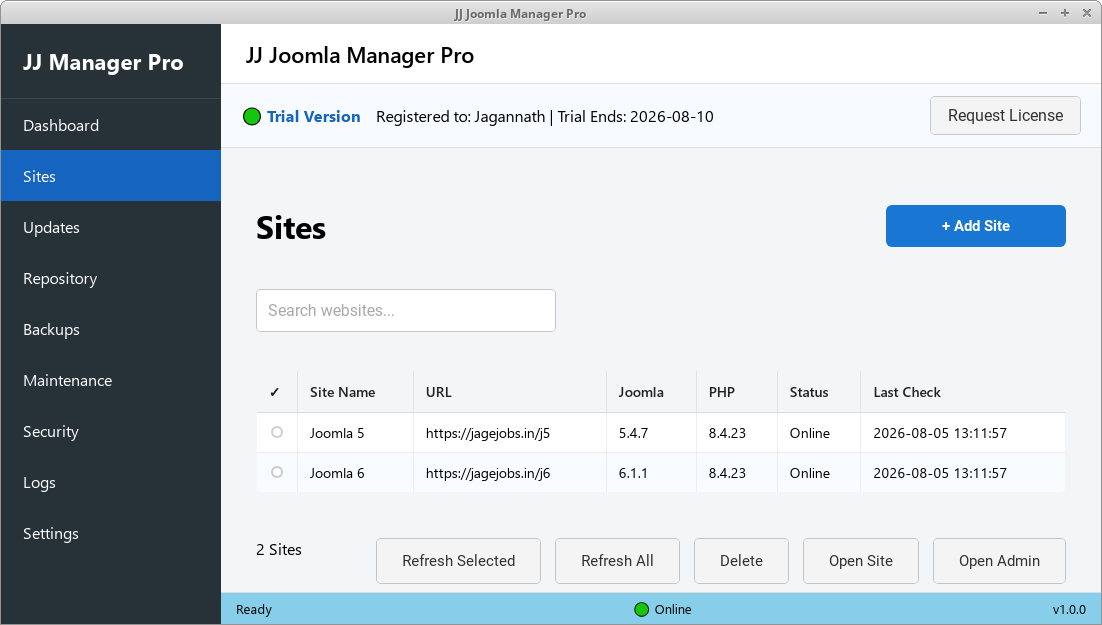Click the Open Site button

point(860,561)
